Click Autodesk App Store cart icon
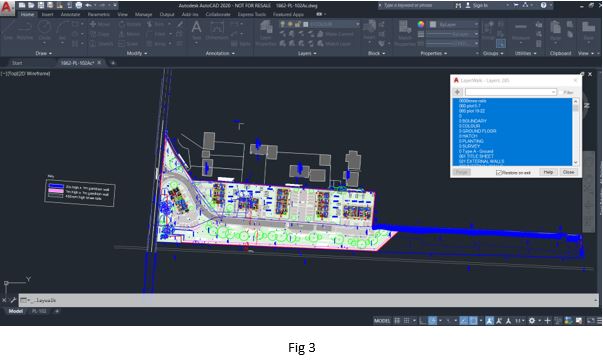This screenshot has width=603, height=360. (516, 5)
